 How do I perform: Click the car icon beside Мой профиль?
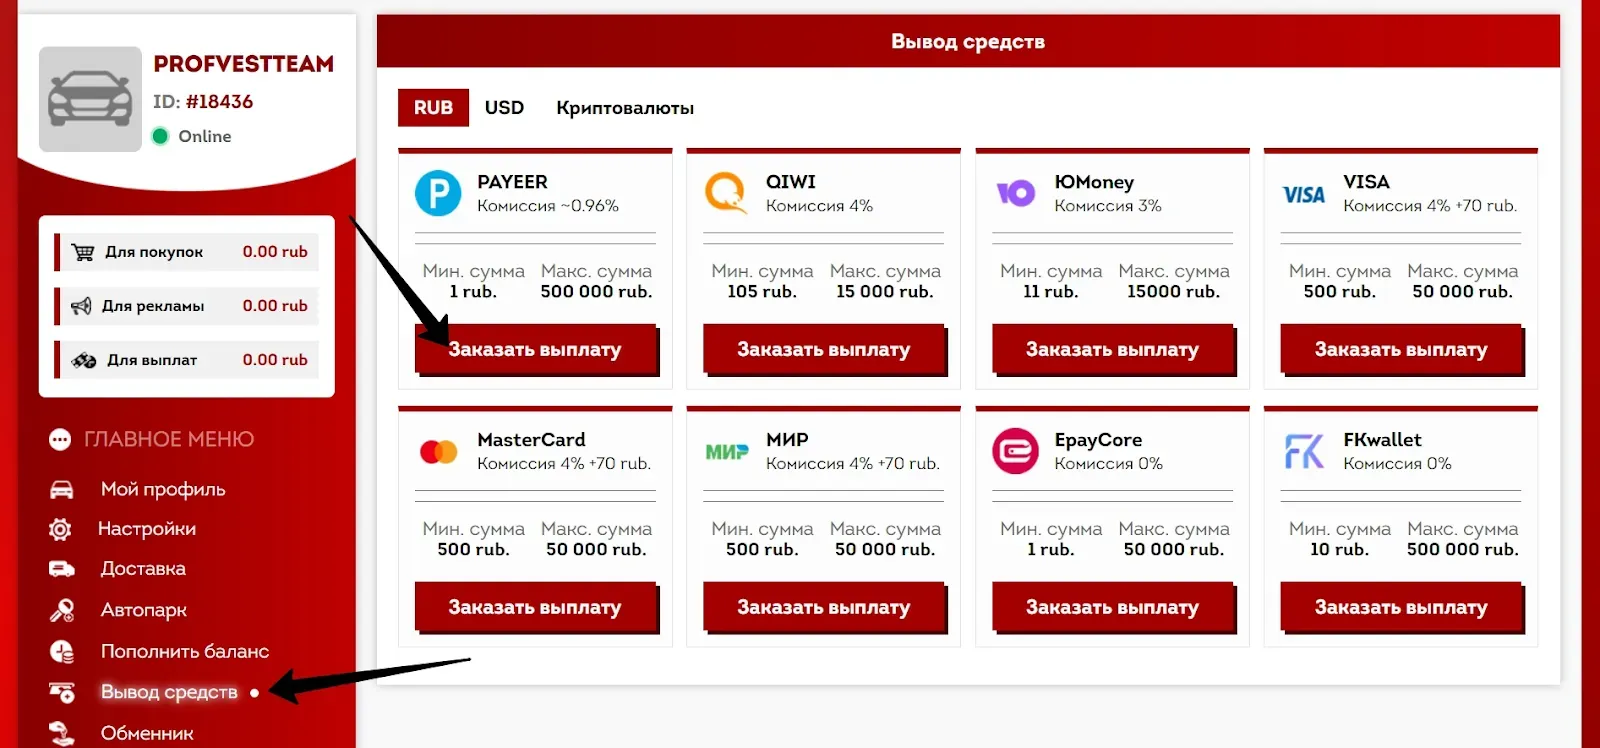point(61,489)
